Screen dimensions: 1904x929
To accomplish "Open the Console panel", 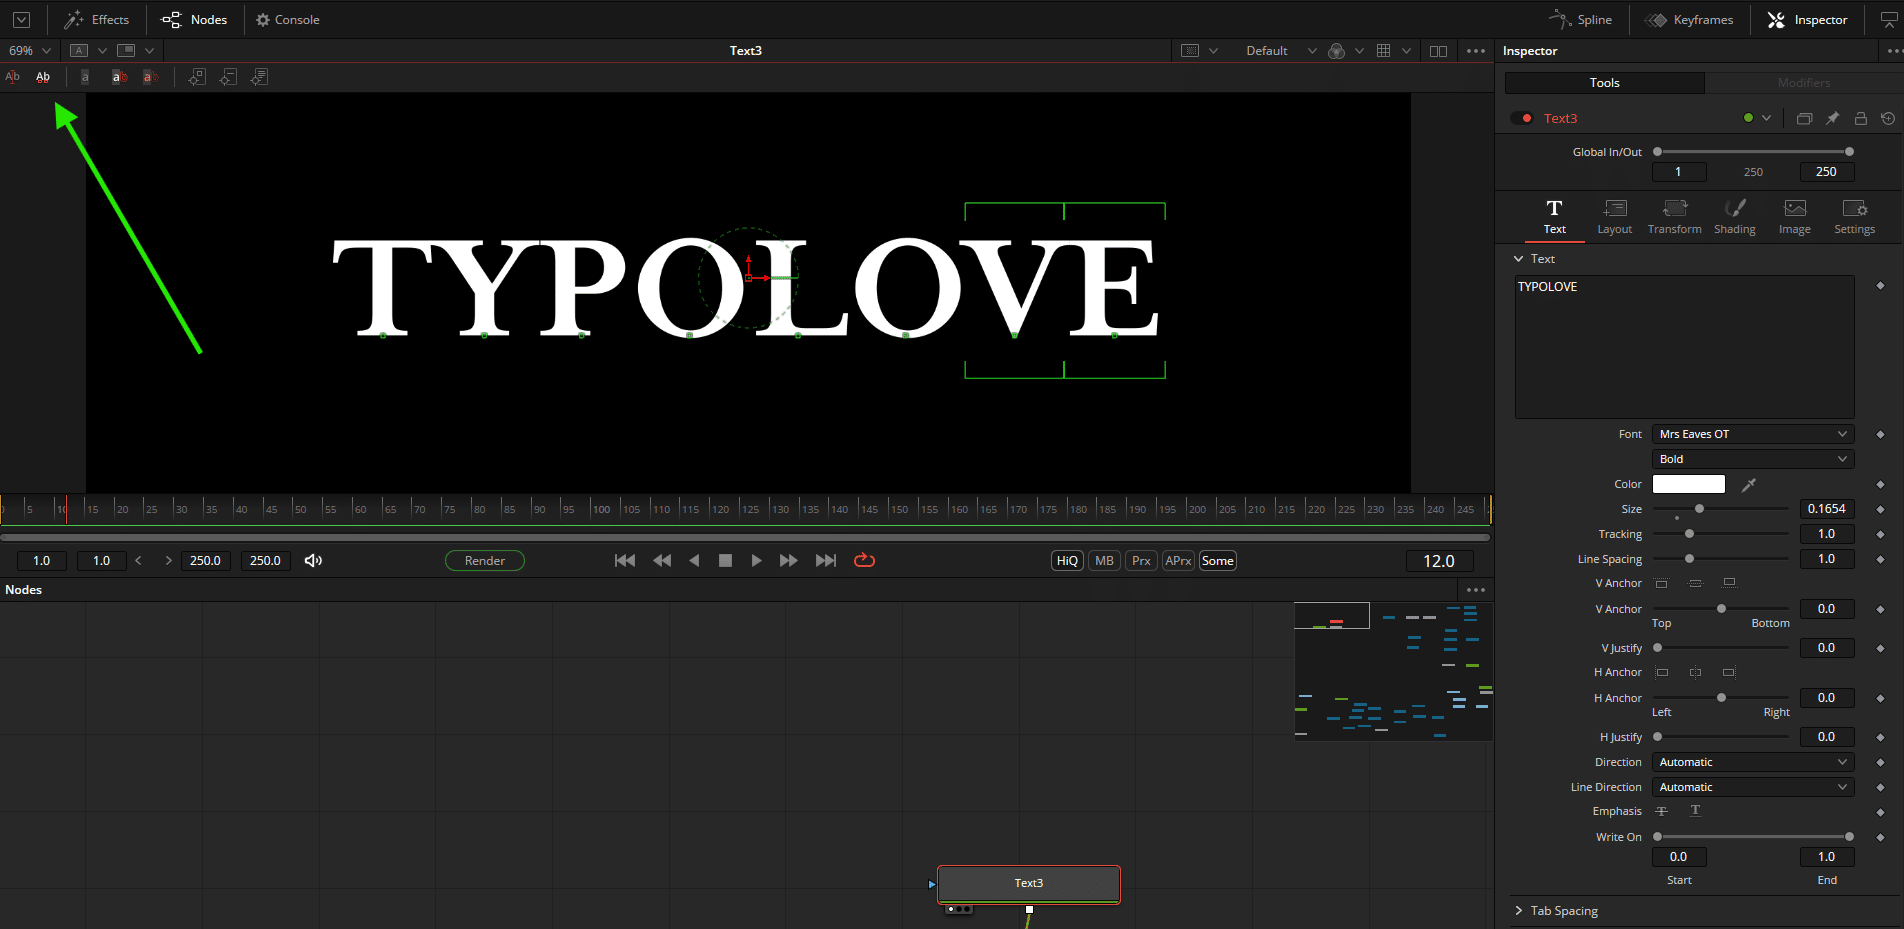I will point(287,19).
